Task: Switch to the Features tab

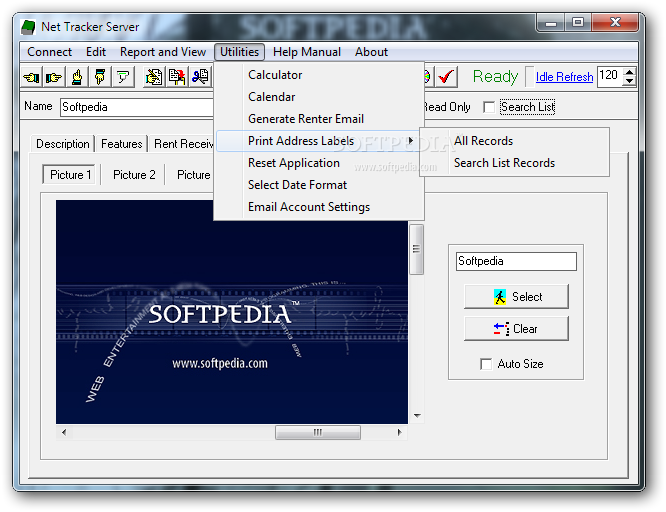Action: point(121,144)
